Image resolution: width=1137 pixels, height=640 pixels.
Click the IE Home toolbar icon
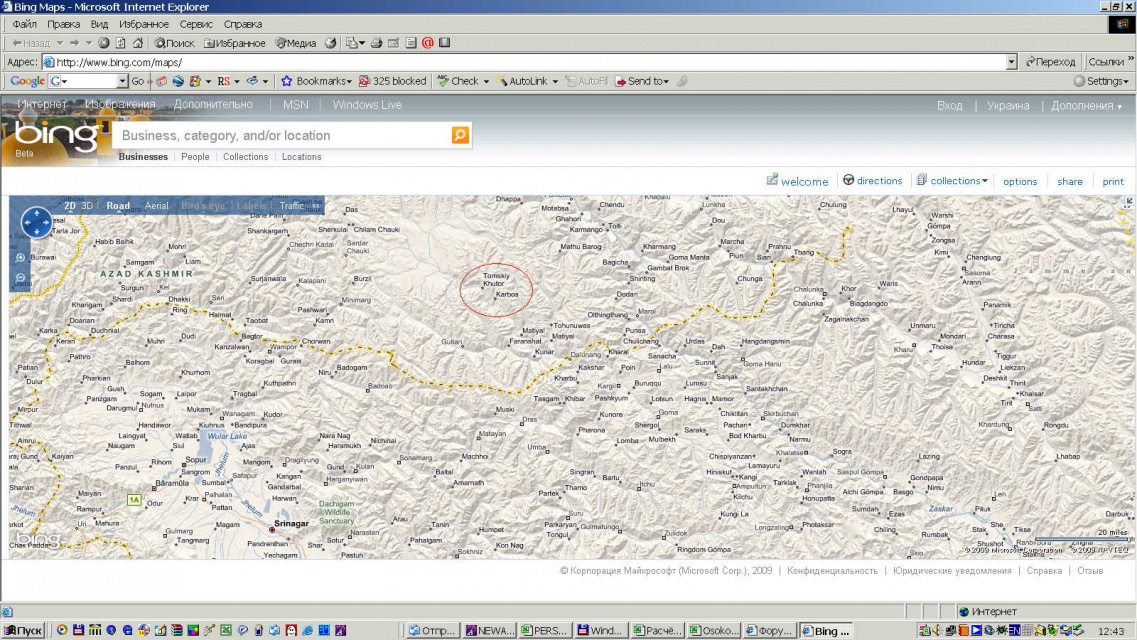pyautogui.click(x=136, y=43)
